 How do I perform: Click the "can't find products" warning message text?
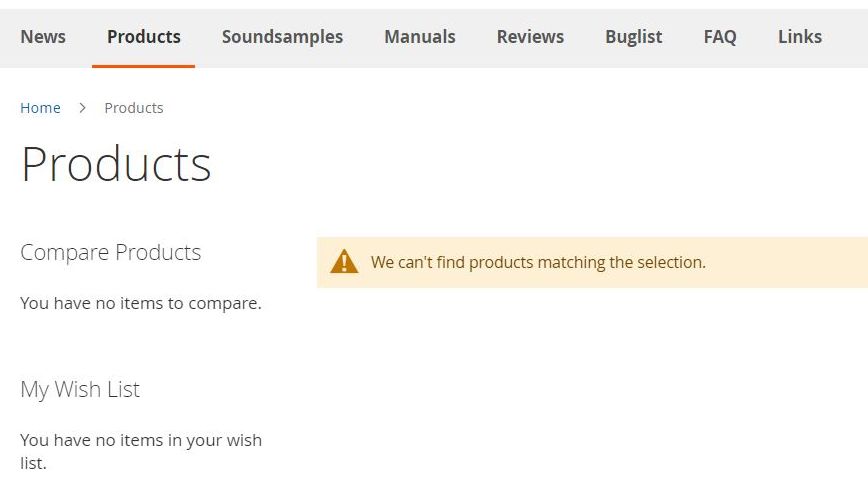(x=538, y=263)
